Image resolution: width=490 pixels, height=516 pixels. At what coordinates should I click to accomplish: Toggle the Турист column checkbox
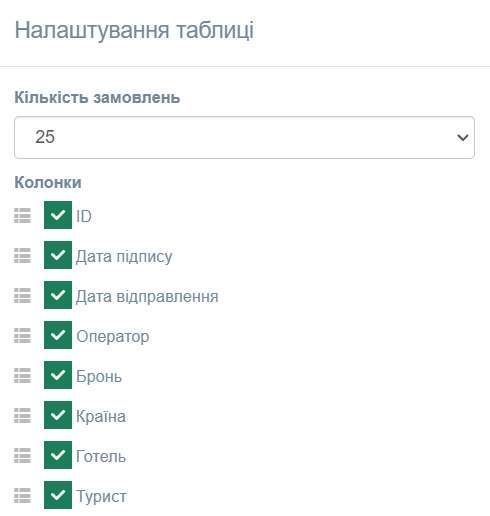click(58, 495)
